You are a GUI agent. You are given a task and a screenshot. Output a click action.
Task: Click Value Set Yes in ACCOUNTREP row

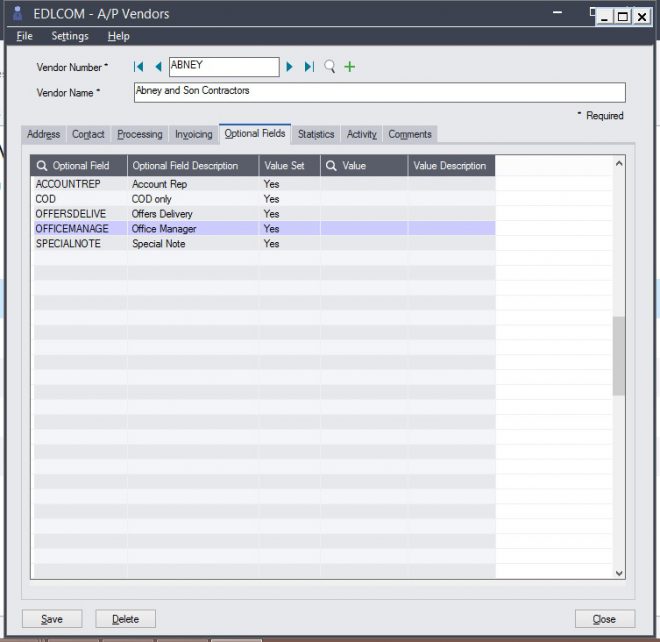point(290,184)
